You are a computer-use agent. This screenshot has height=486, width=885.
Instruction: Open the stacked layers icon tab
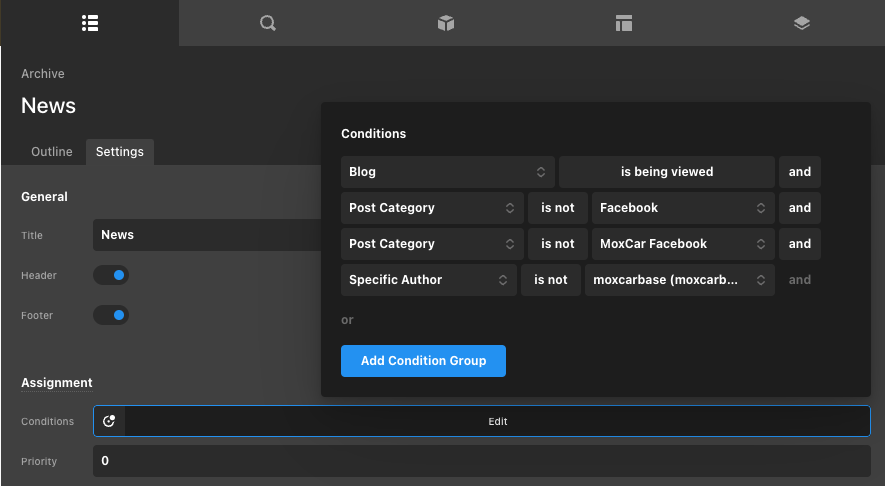(802, 22)
